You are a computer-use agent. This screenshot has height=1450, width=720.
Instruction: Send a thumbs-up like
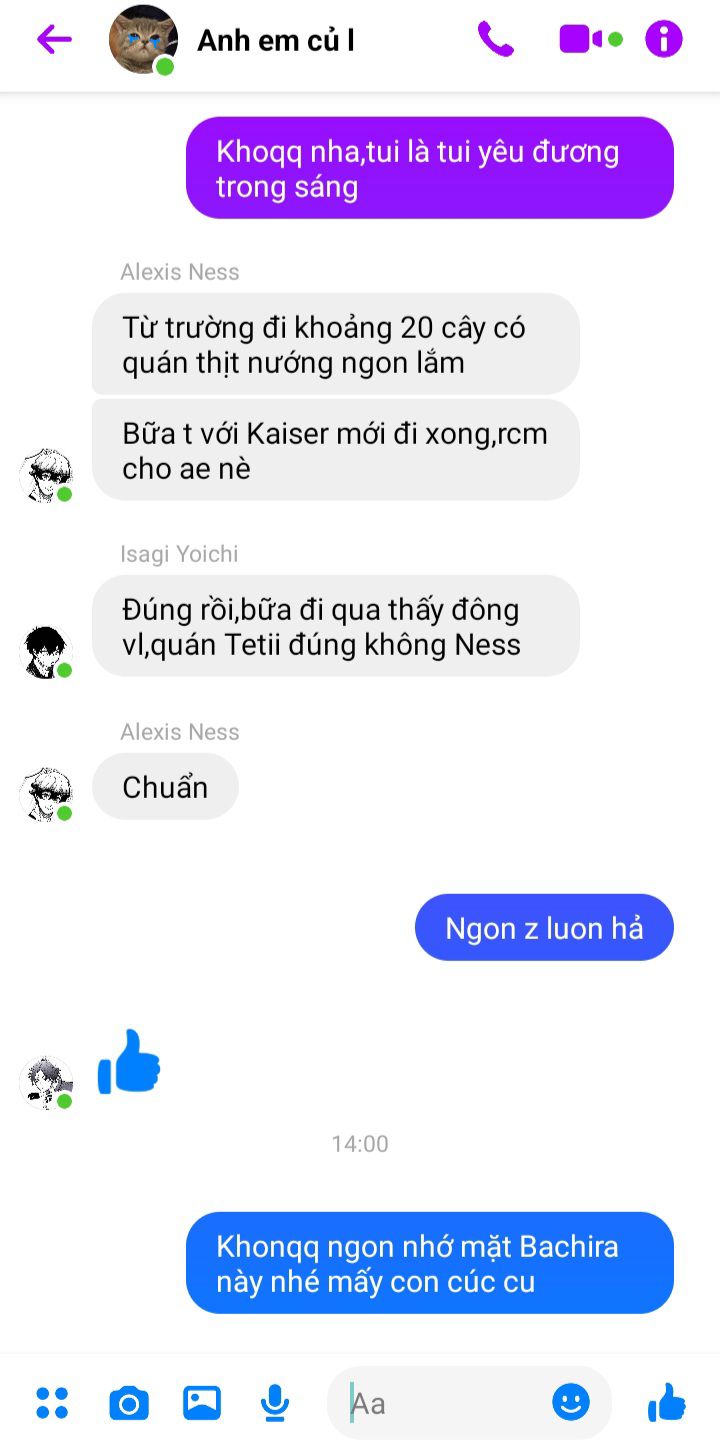point(667,1403)
